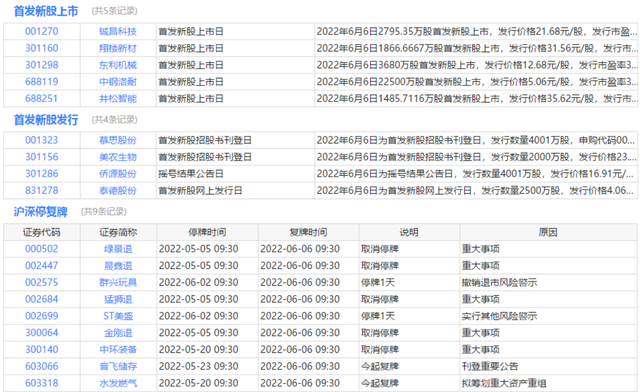Open stock code 301156 link
The image size is (640, 392).
42,157
